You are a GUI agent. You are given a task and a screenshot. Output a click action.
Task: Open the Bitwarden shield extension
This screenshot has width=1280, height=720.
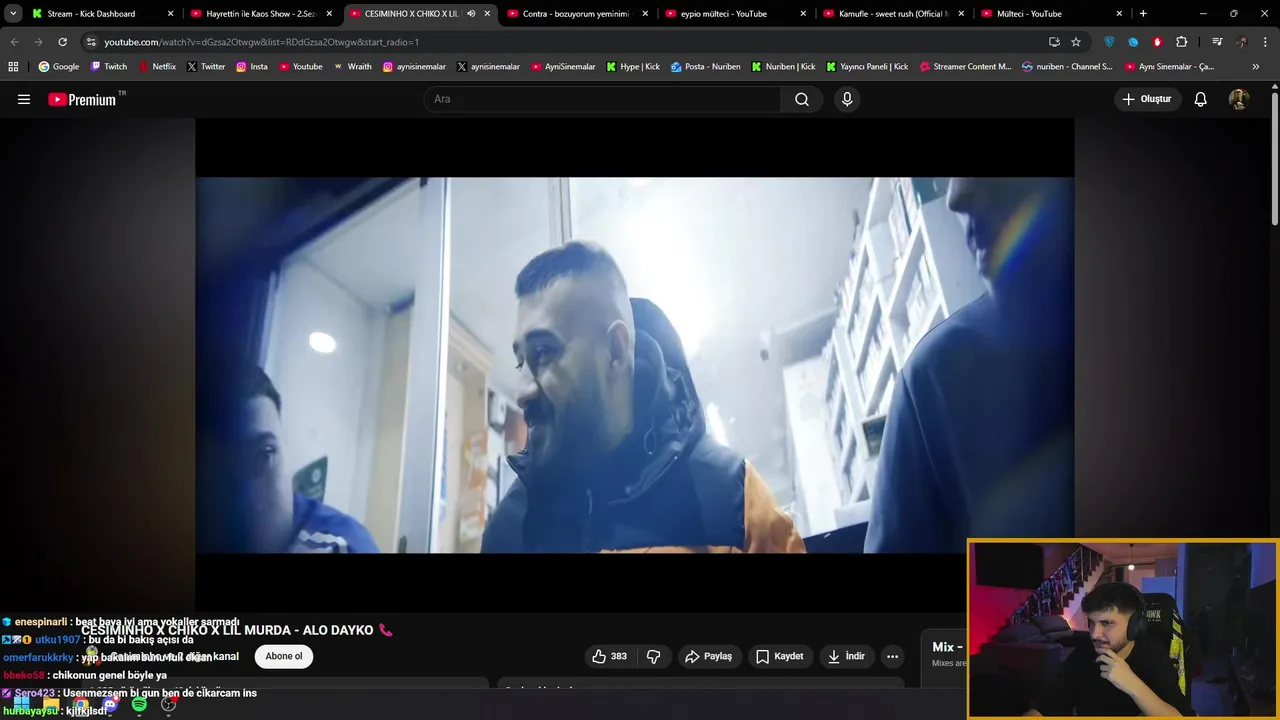[x=1109, y=42]
